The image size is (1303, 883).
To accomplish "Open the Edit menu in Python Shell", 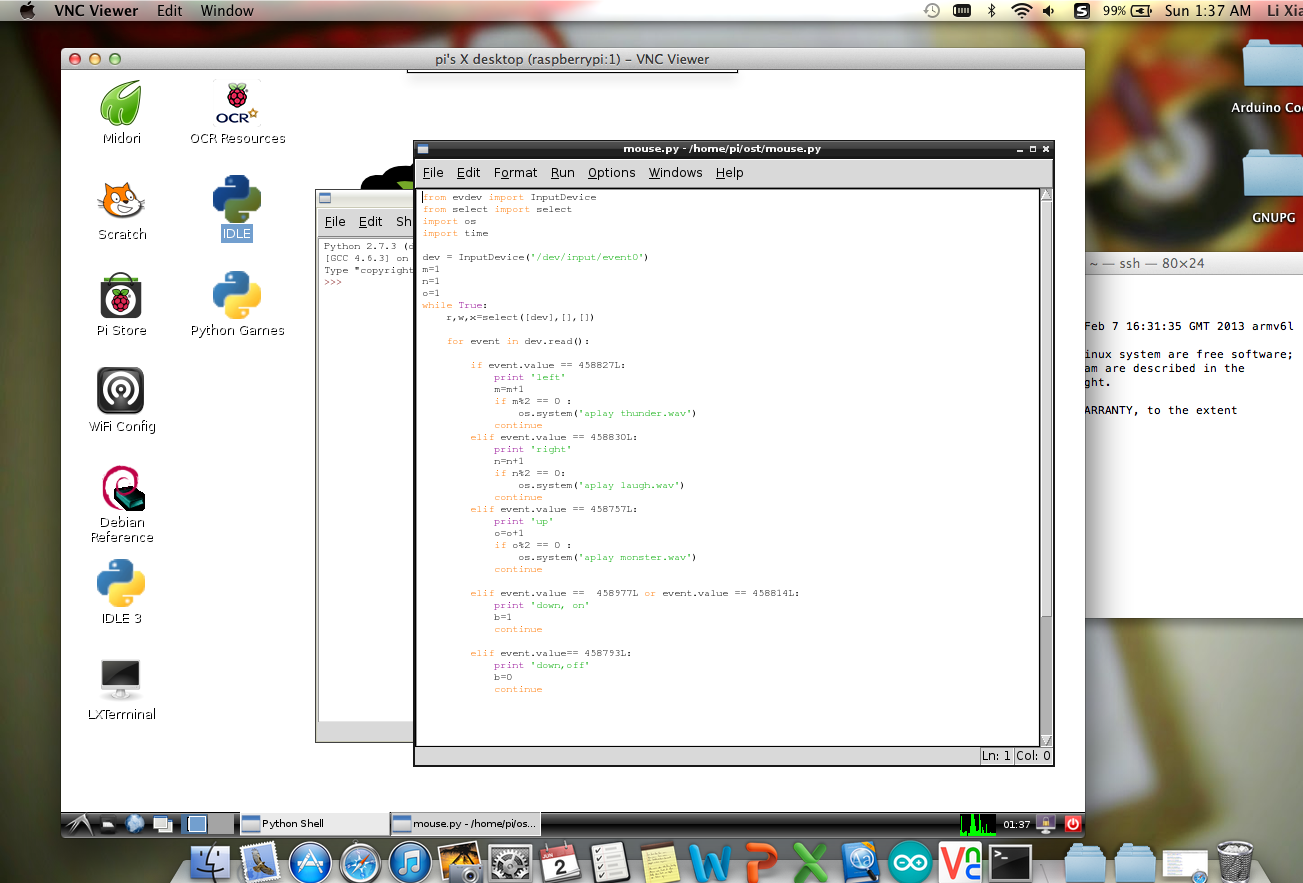I will (x=370, y=222).
